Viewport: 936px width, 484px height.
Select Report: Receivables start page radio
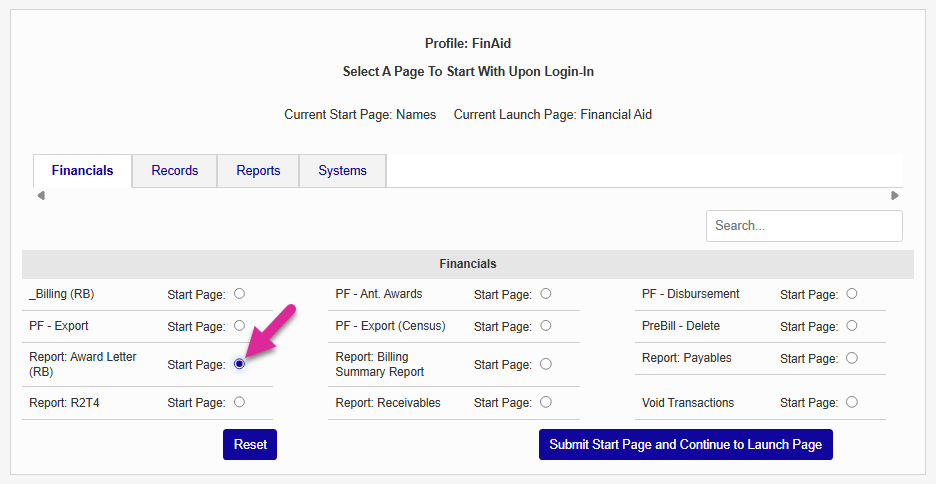(545, 402)
